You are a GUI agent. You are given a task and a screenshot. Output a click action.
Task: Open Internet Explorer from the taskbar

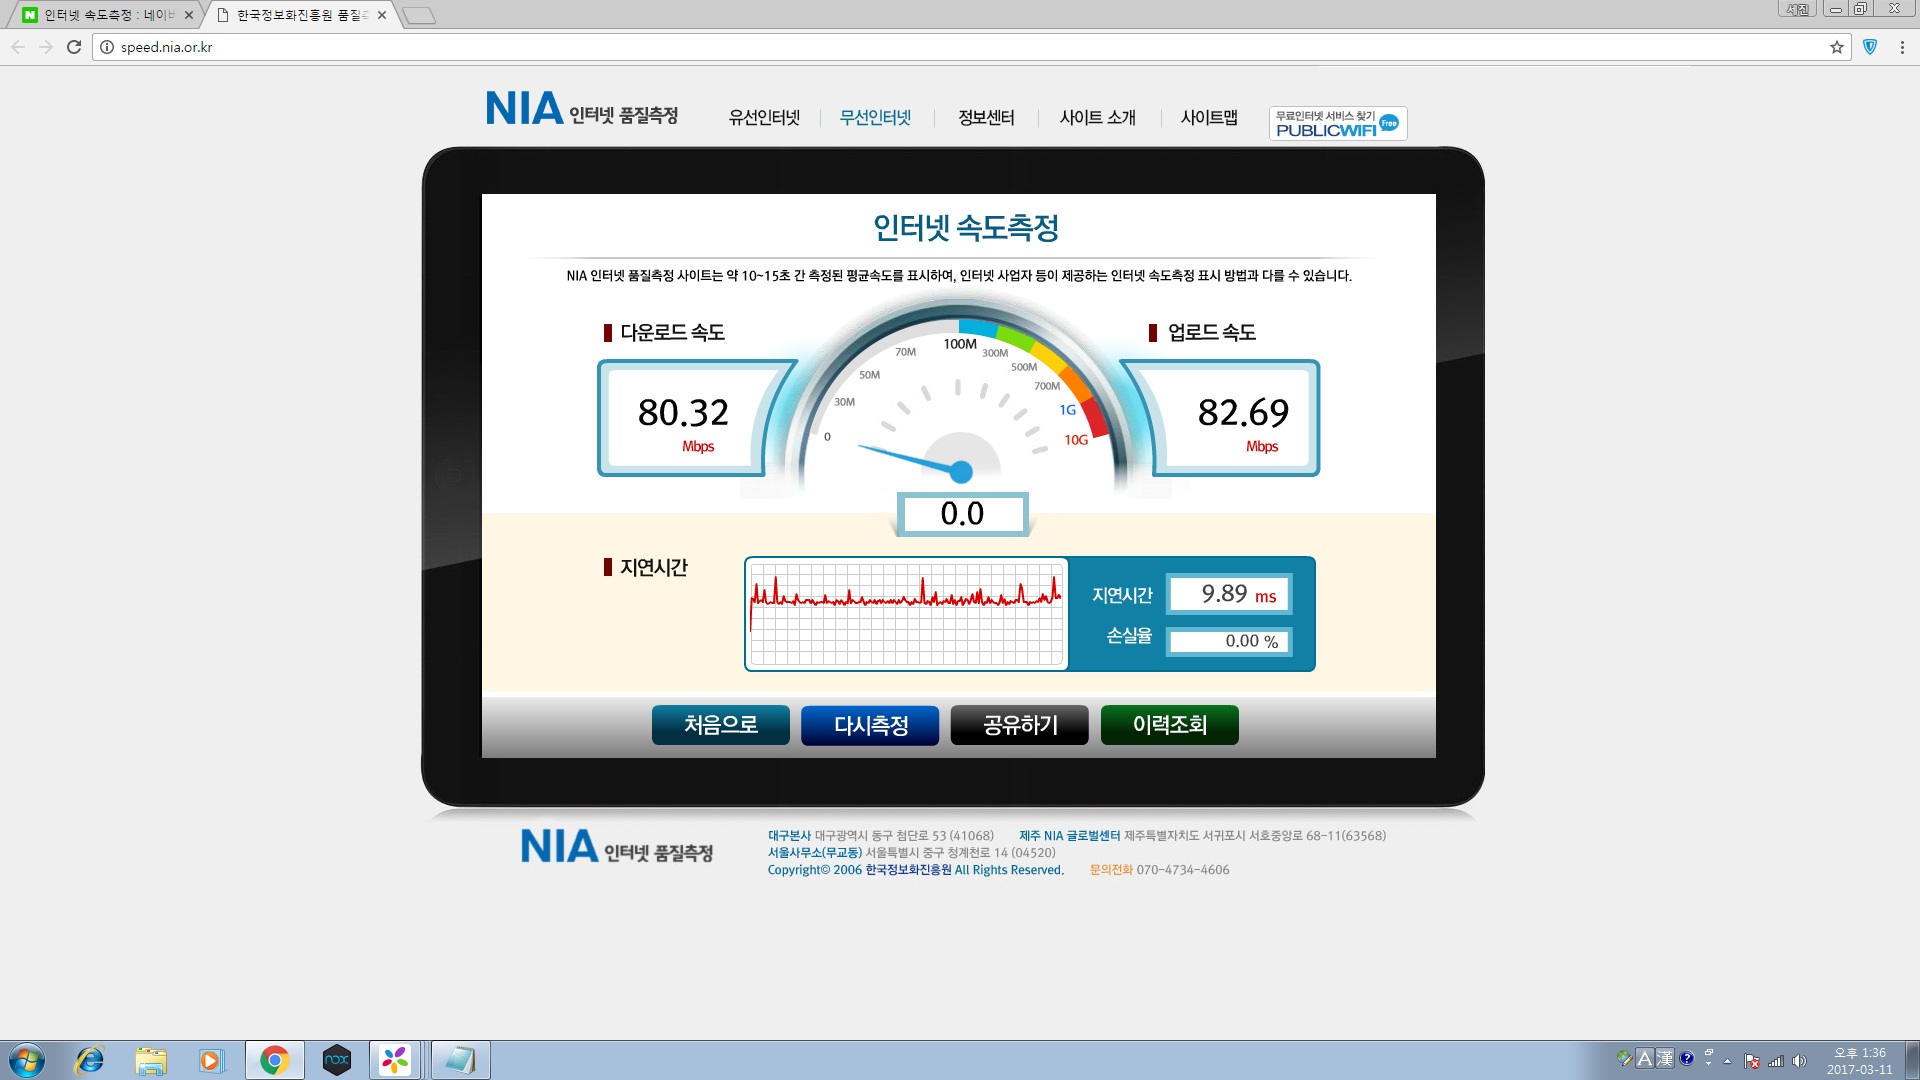click(x=90, y=1060)
